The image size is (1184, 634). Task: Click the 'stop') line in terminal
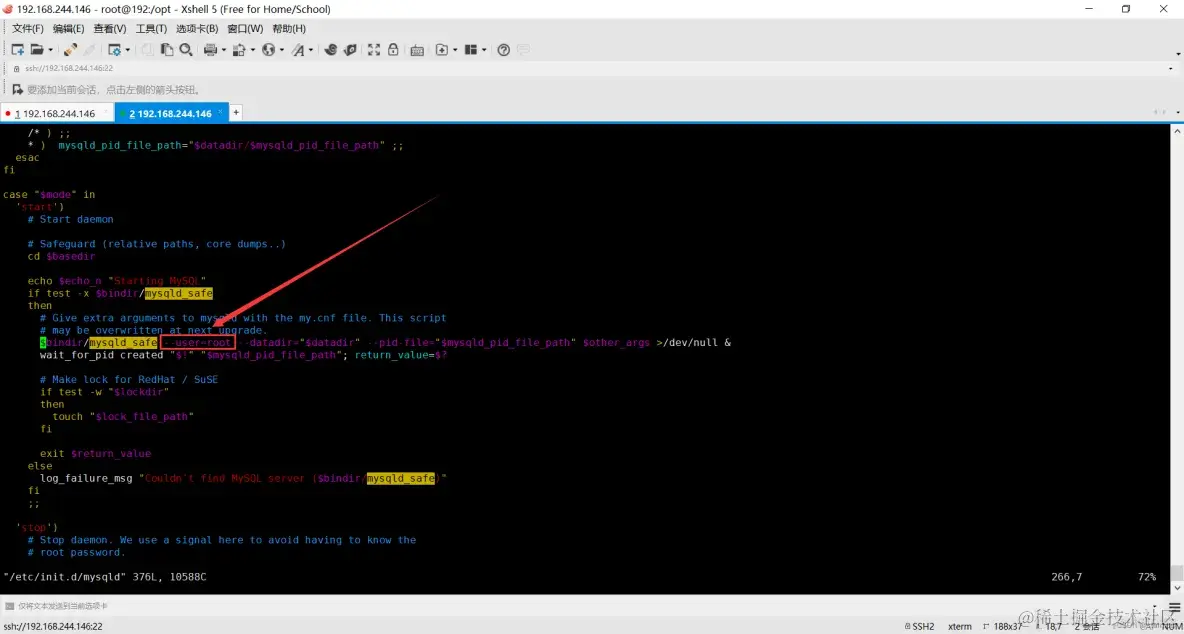[x=37, y=528]
